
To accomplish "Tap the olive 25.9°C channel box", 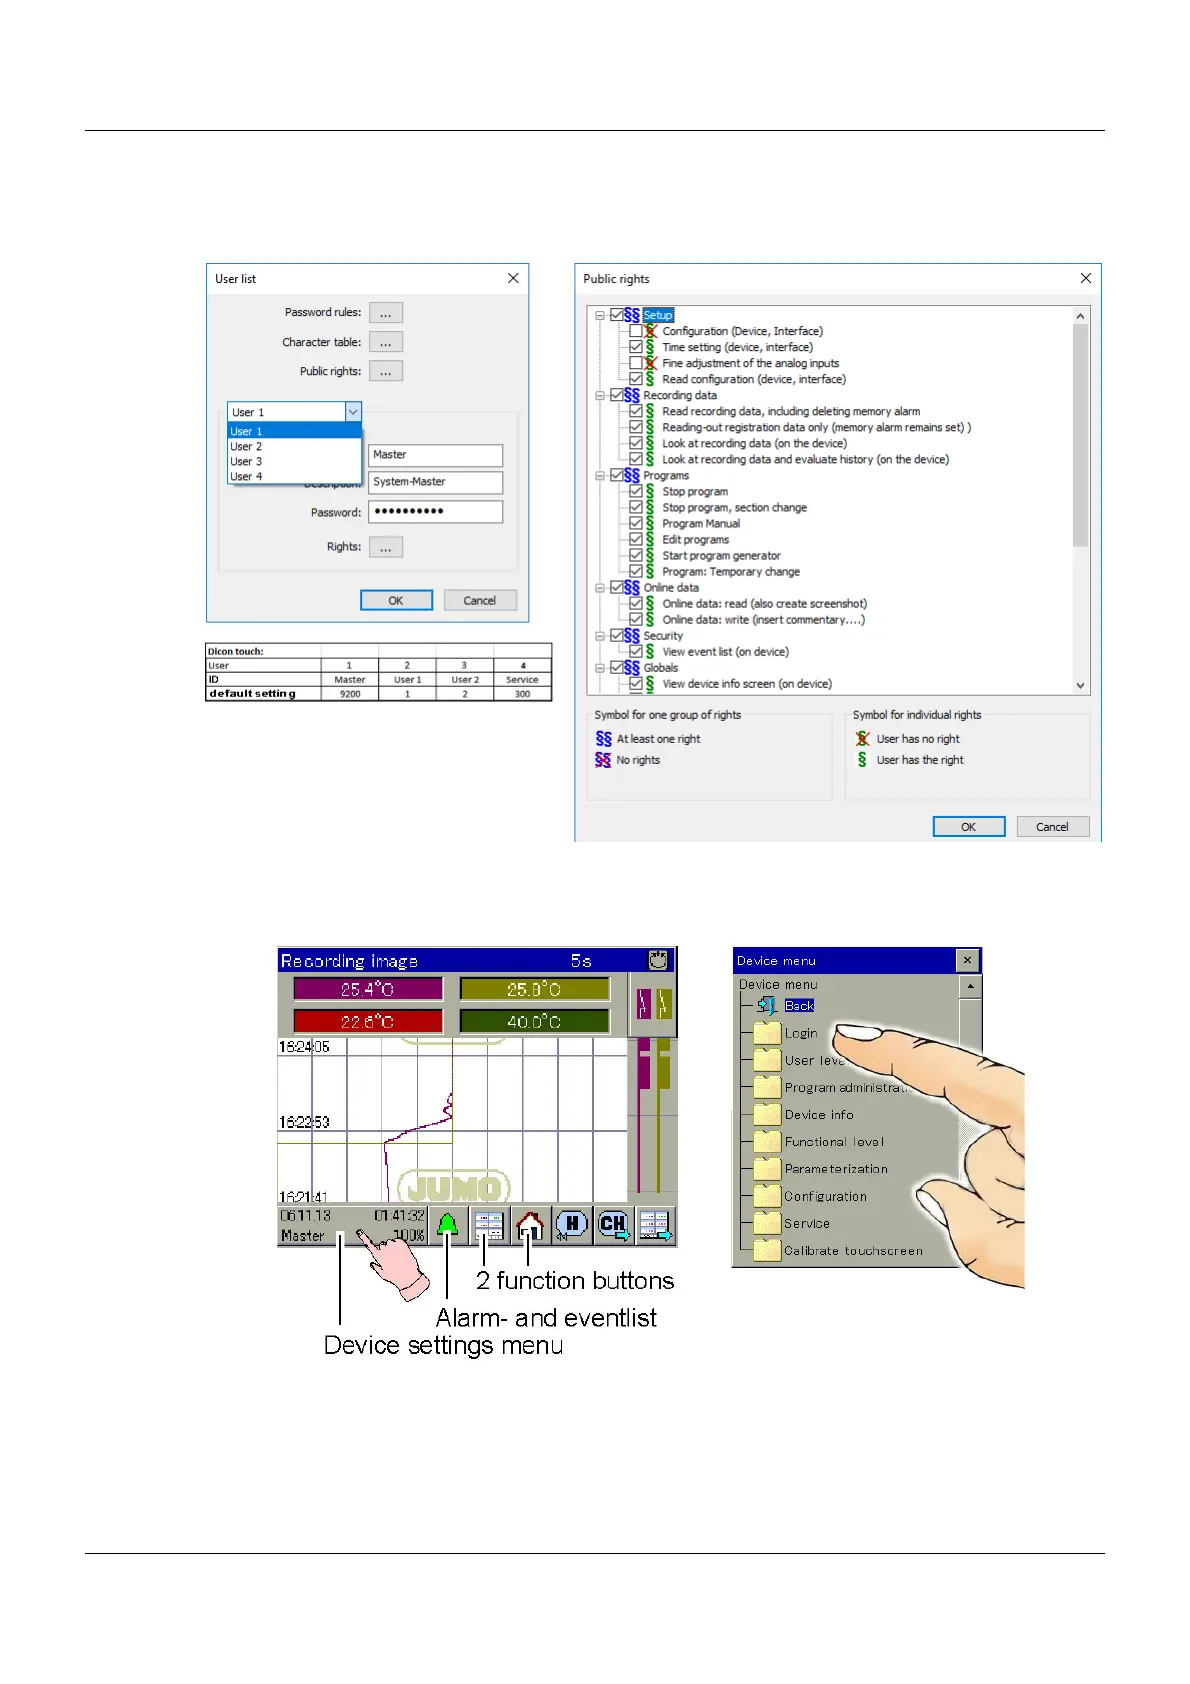I will click(534, 989).
